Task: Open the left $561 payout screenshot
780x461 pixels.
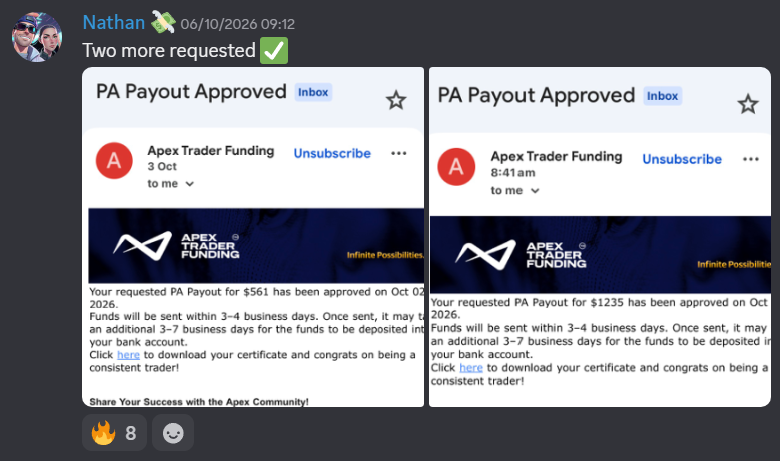Action: pyautogui.click(x=253, y=237)
